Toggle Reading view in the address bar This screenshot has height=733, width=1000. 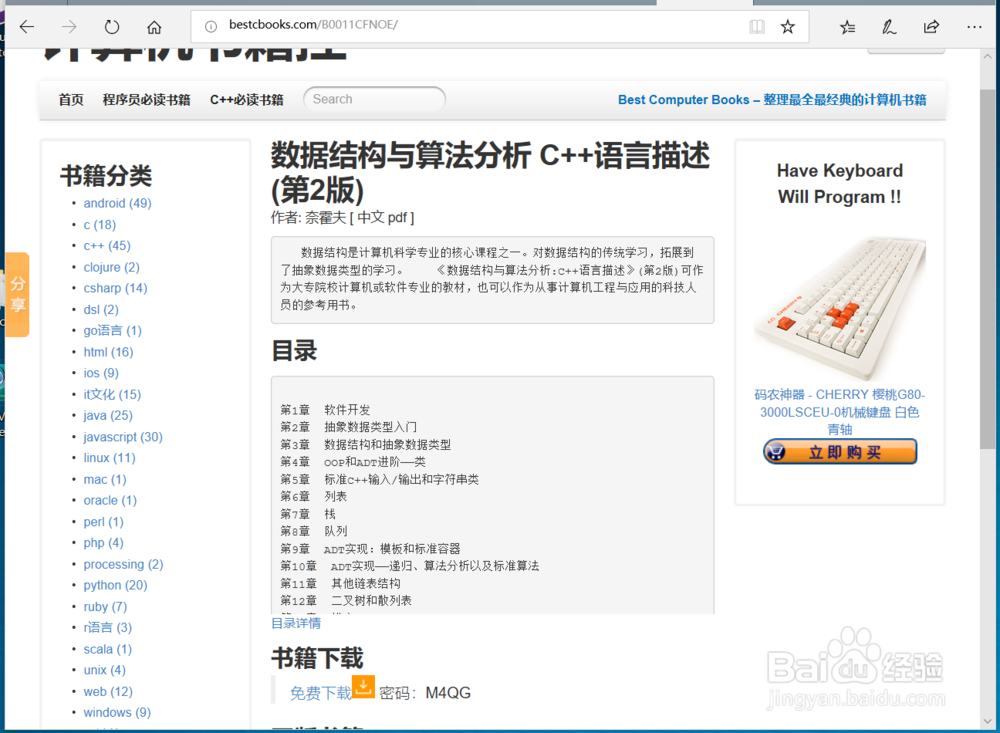coord(757,26)
